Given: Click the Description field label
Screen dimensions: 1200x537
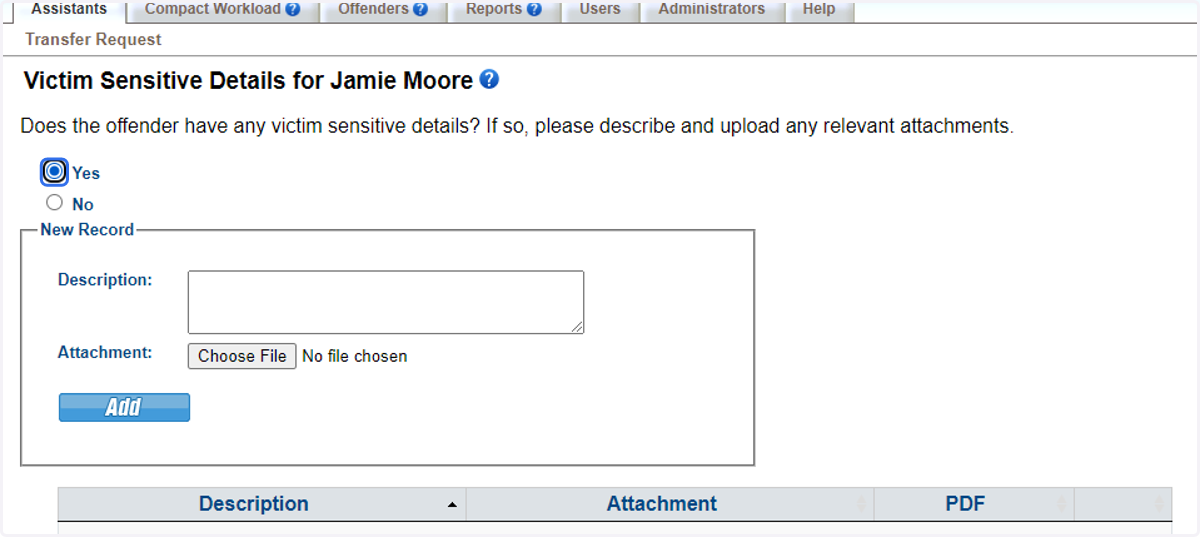Looking at the screenshot, I should pos(105,280).
